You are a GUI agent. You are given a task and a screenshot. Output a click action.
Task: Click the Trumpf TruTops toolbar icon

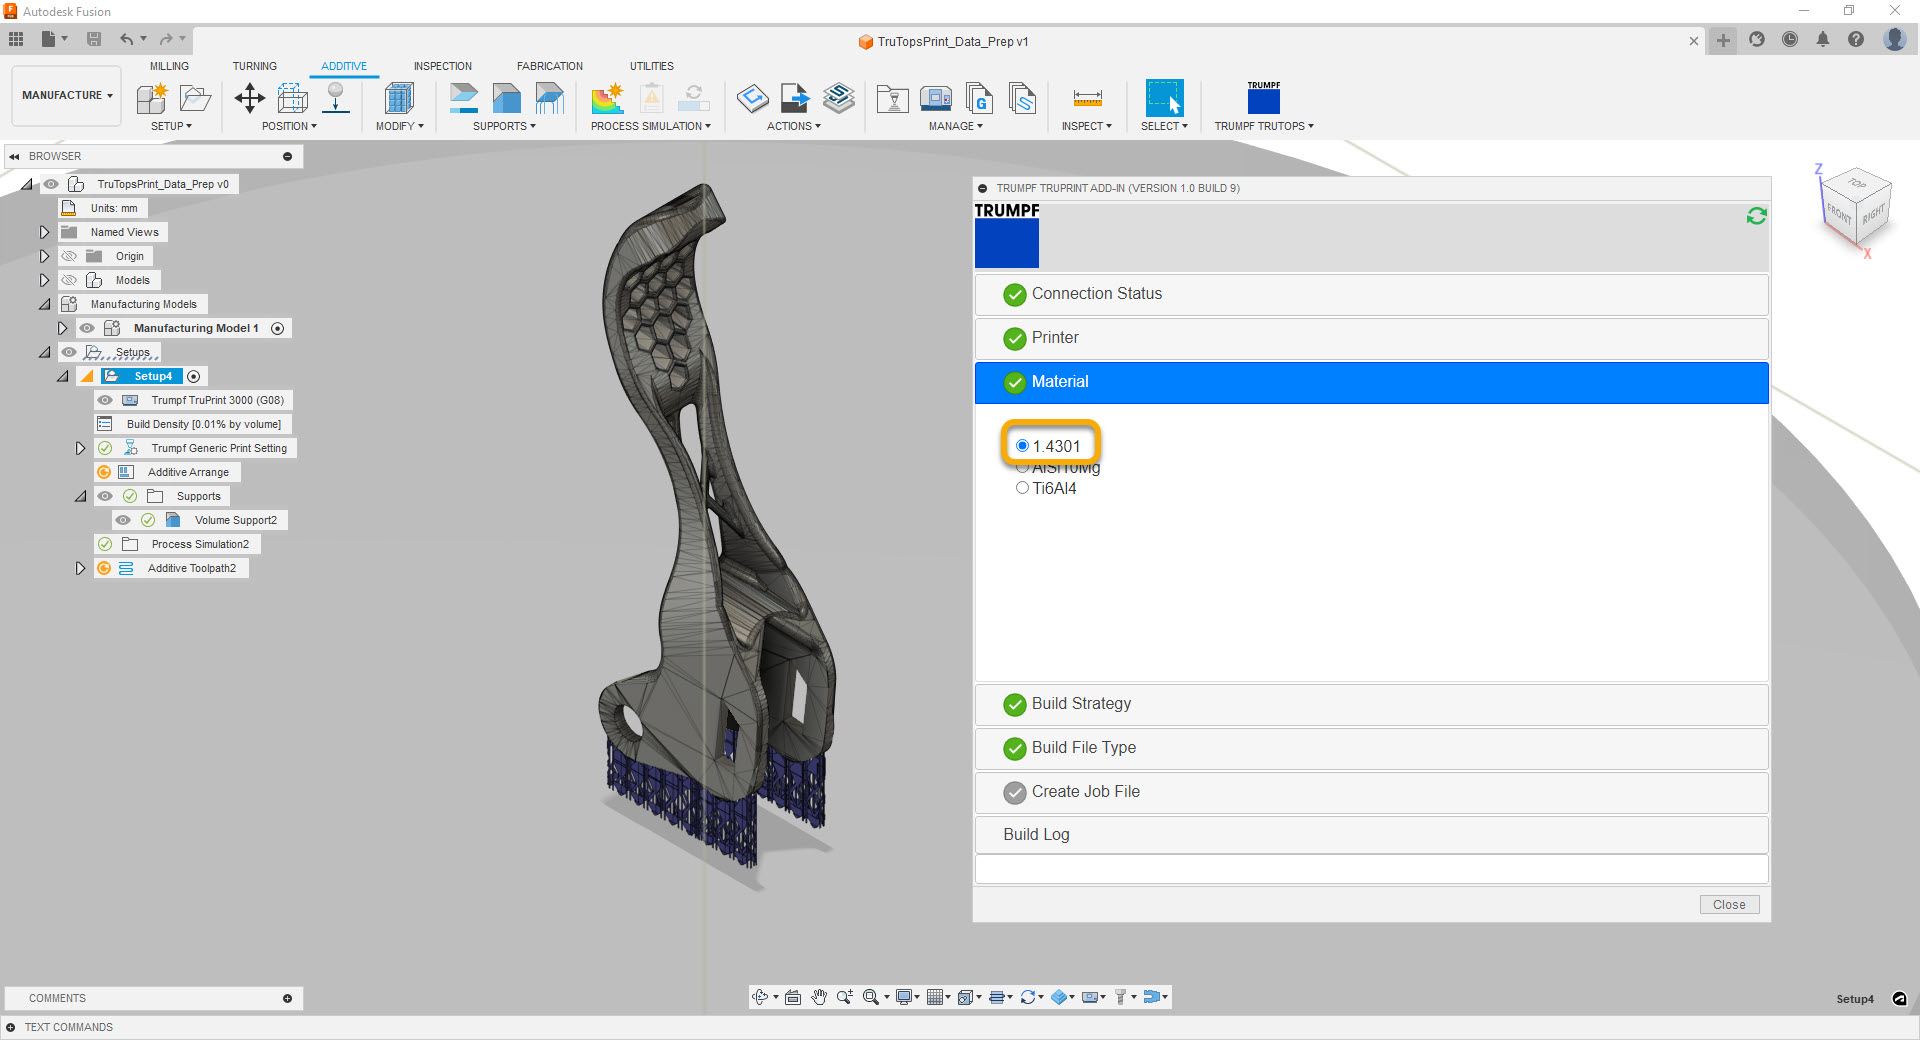pos(1263,98)
